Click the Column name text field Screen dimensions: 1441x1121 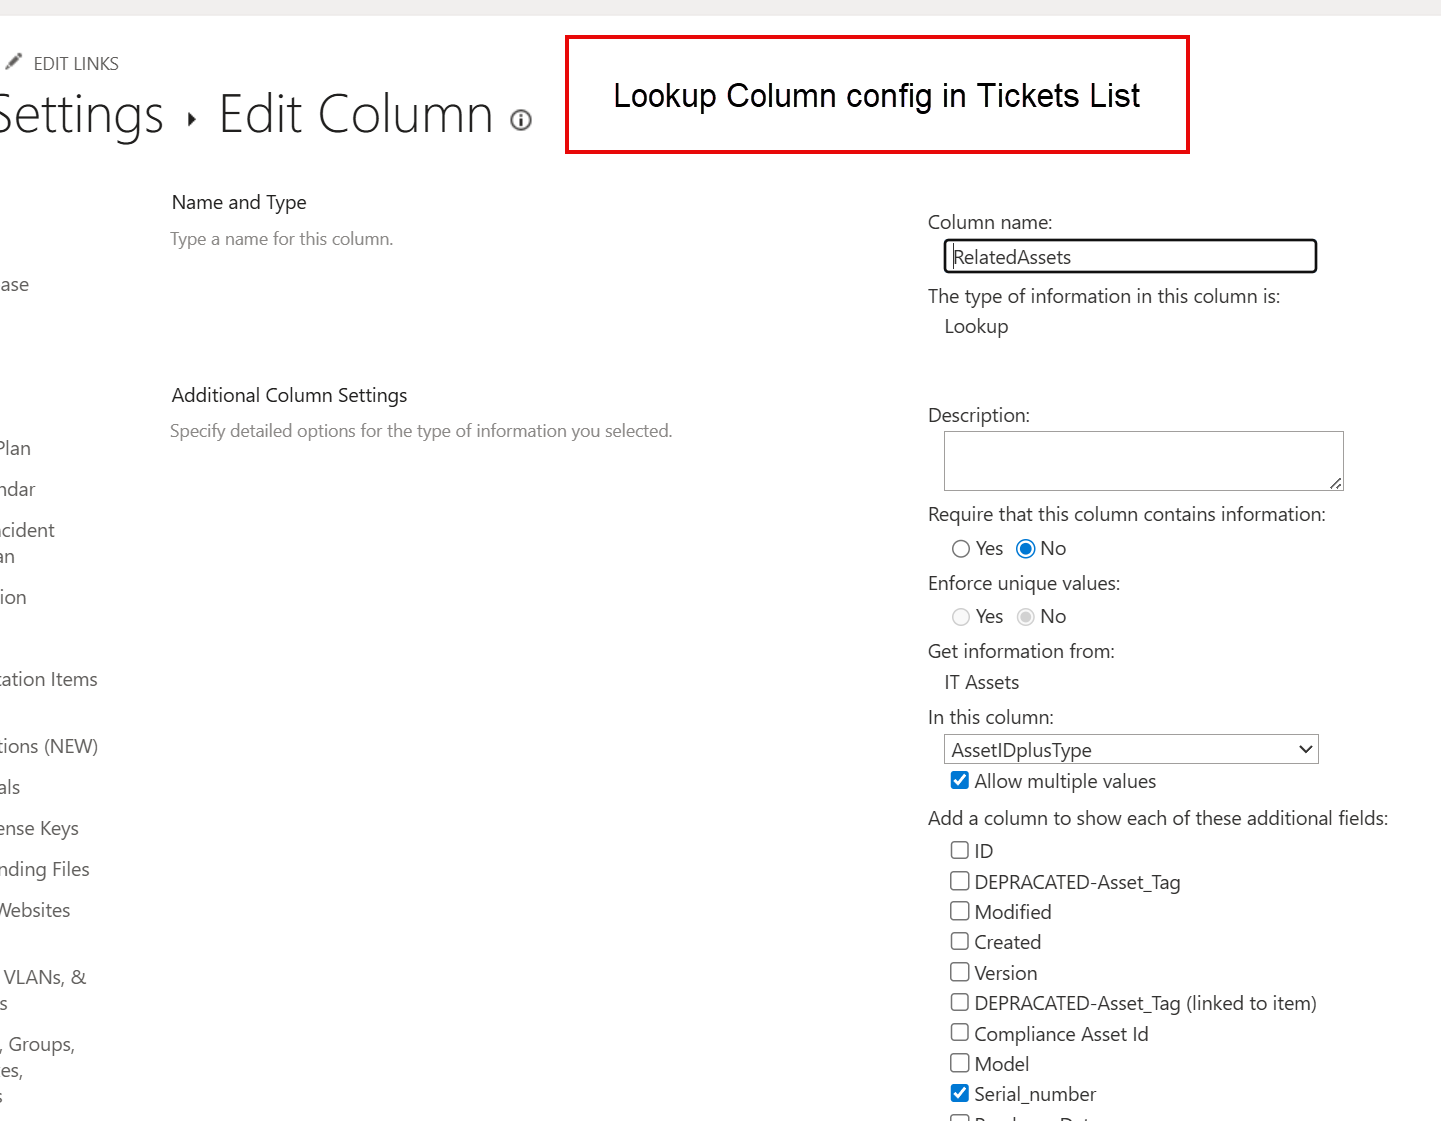[1130, 257]
